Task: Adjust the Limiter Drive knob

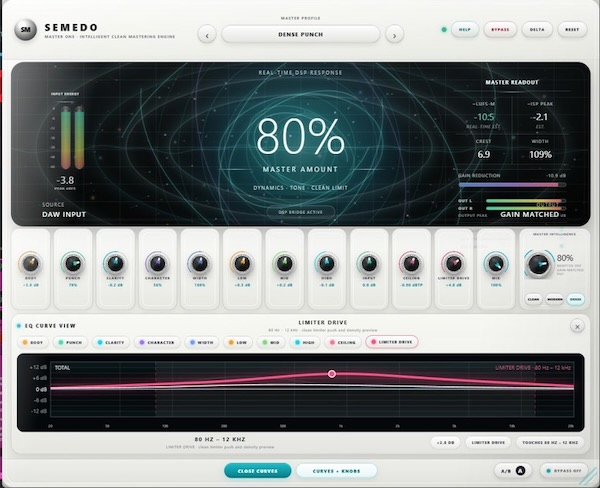Action: 453,263
